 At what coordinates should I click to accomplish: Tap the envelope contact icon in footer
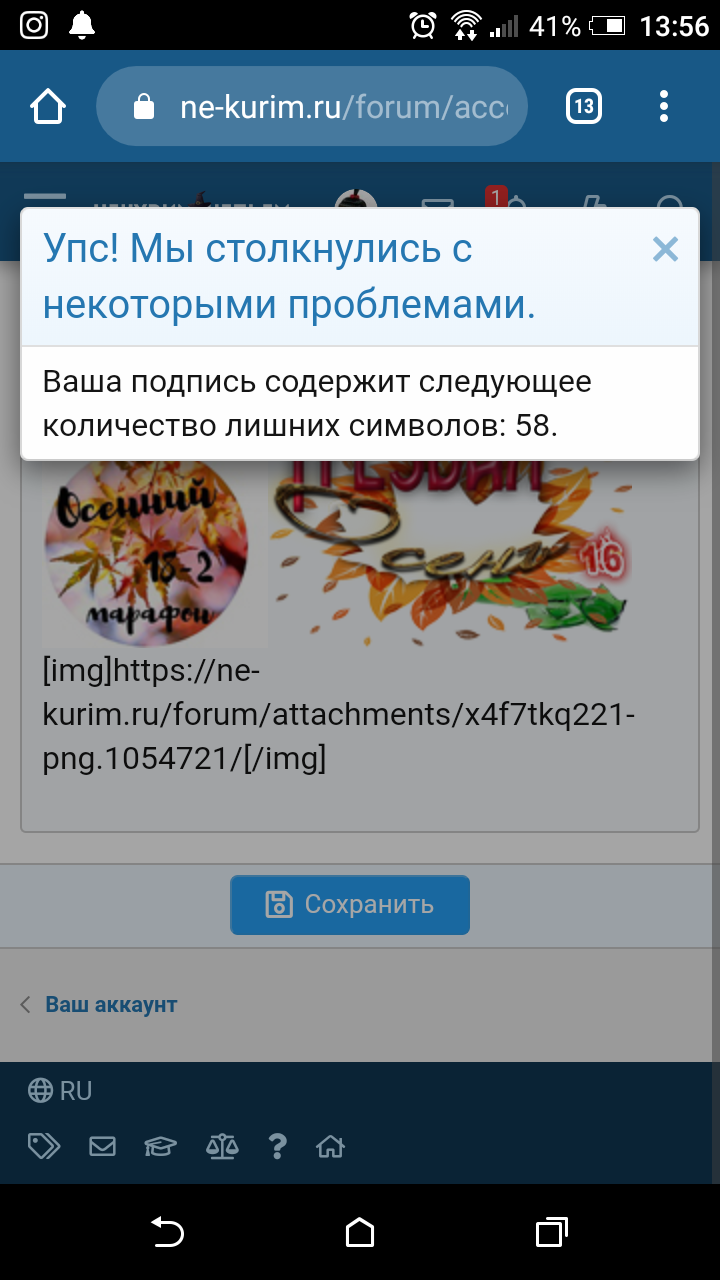(102, 1146)
